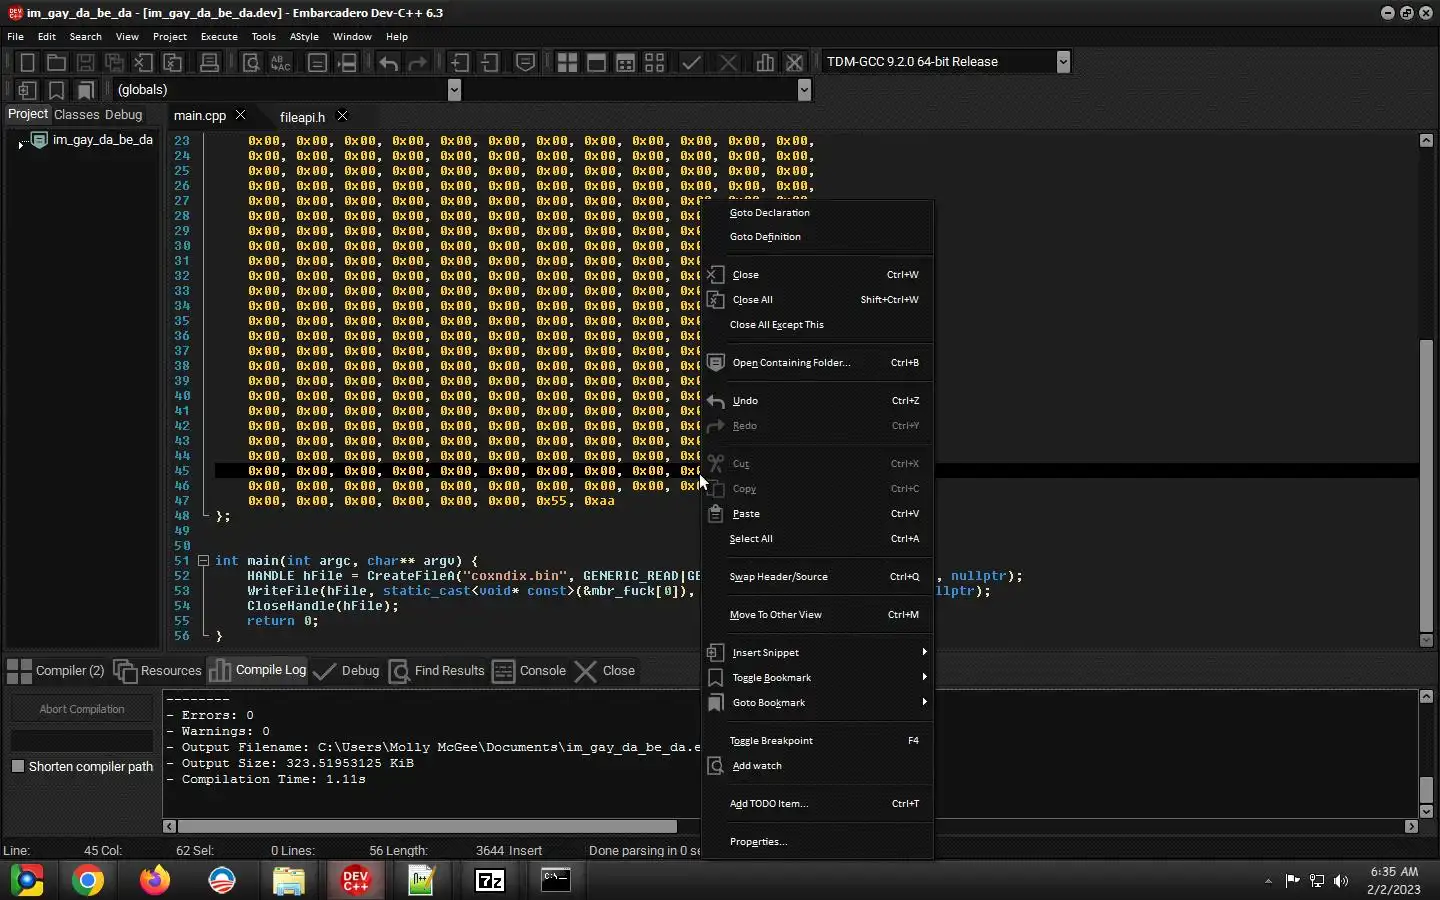This screenshot has height=900, width=1440.
Task: Click the Compile four-squares toolbar icon
Action: click(x=567, y=62)
